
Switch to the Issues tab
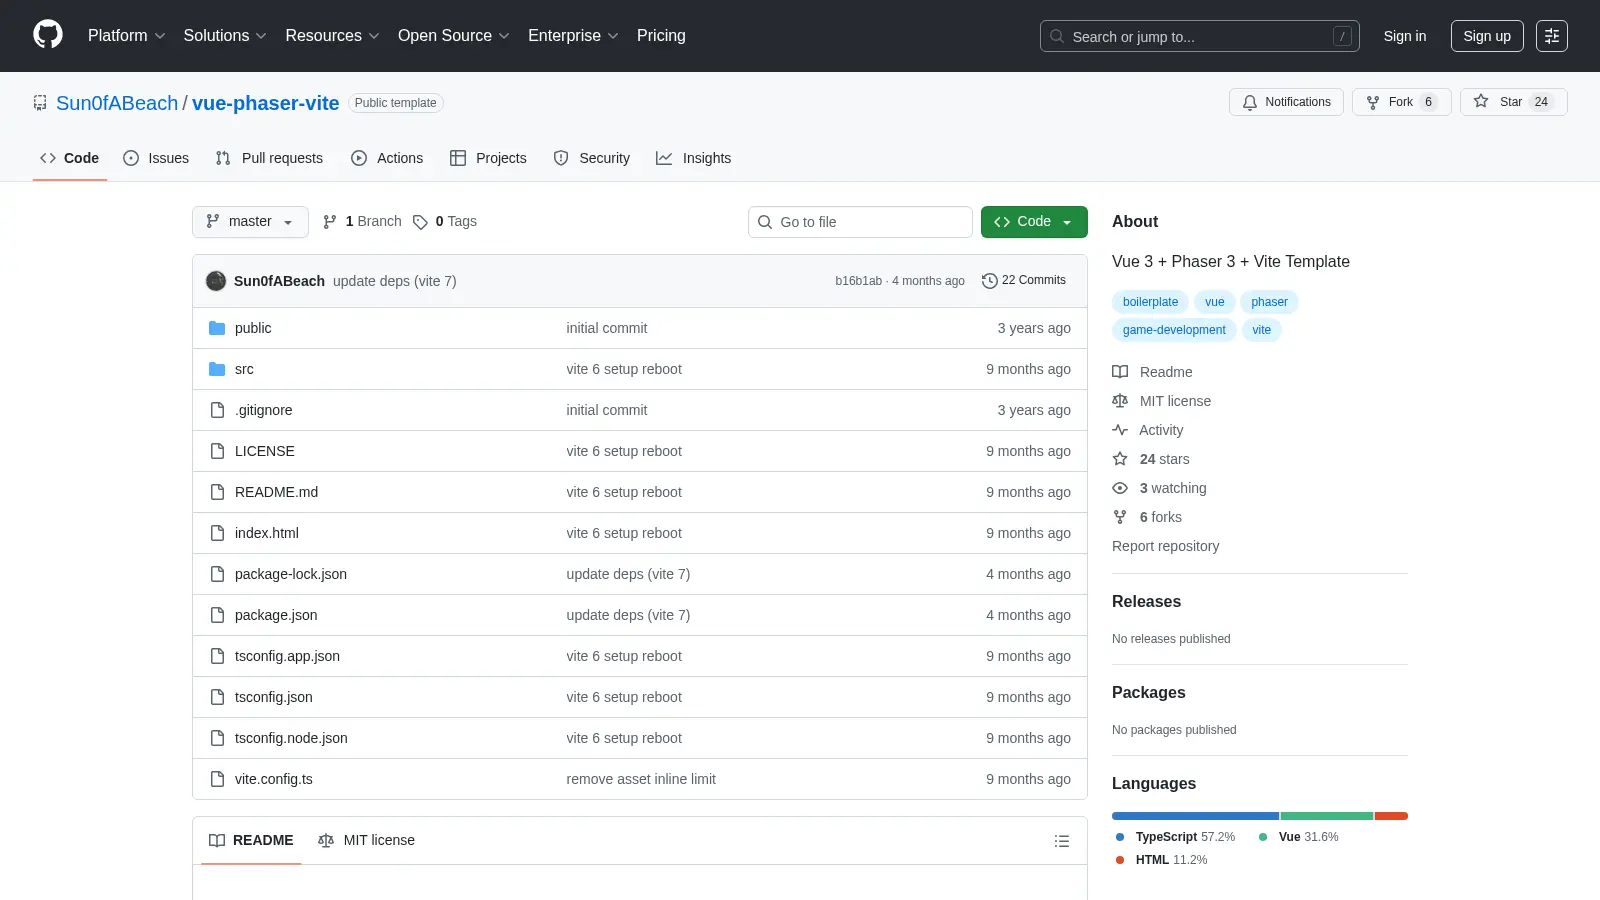pos(156,158)
